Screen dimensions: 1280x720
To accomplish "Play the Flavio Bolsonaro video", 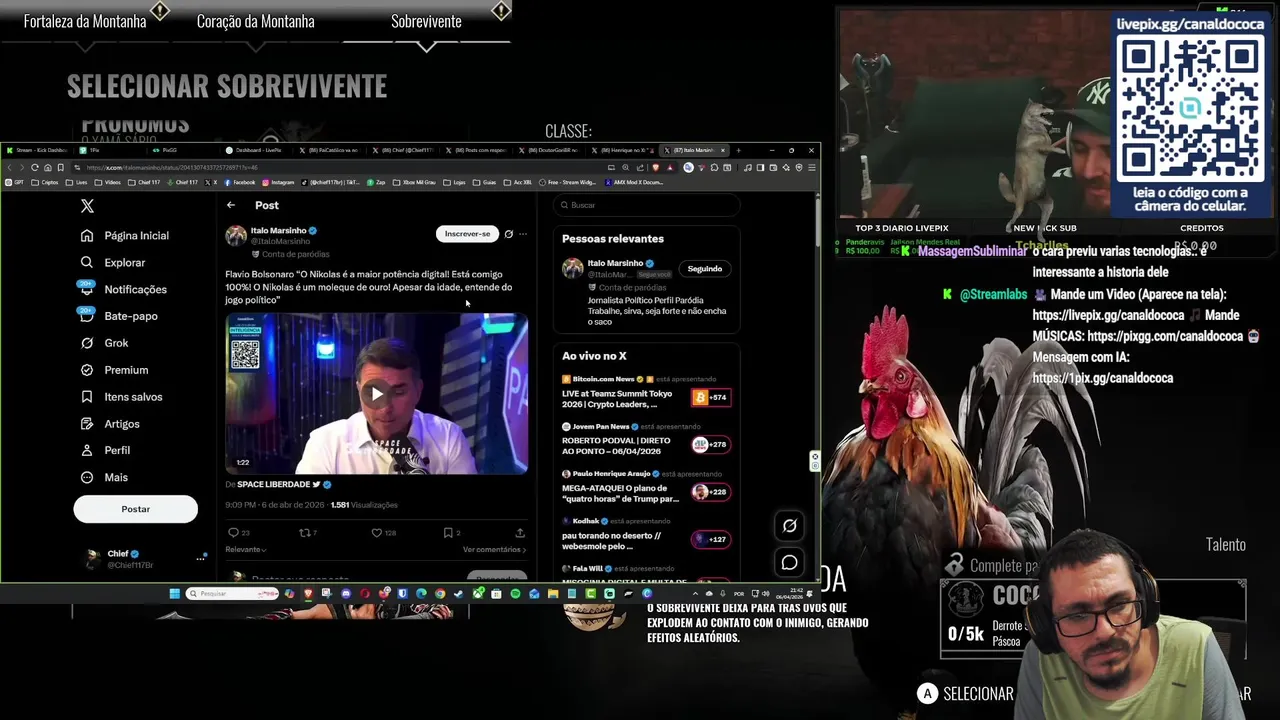I will [376, 394].
